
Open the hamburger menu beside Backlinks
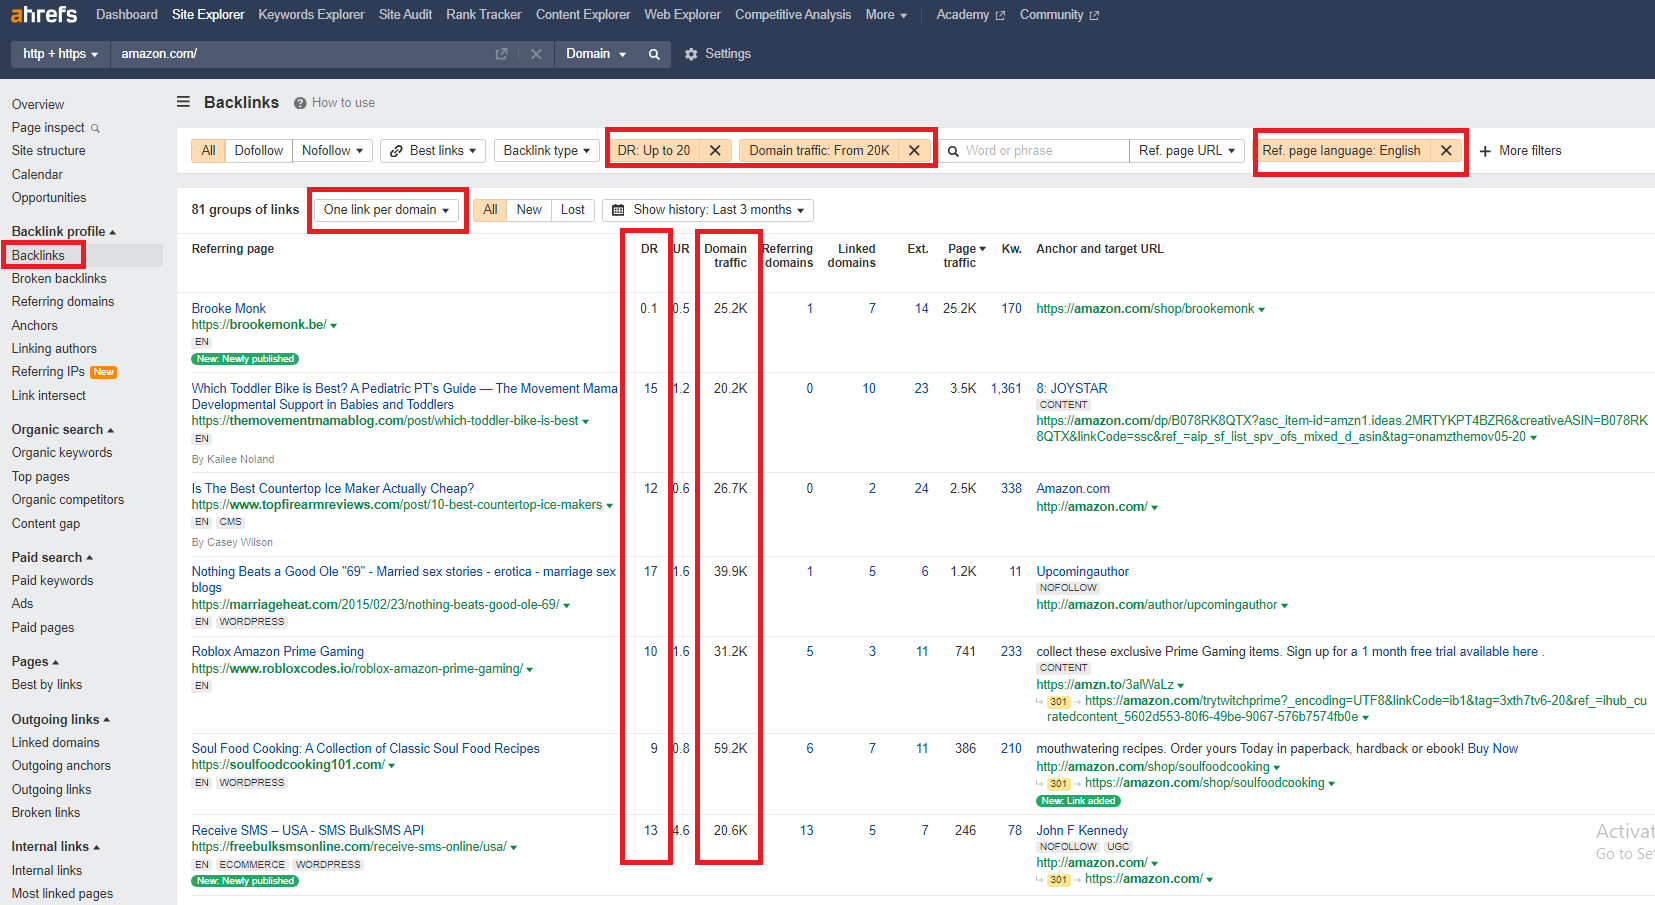183,102
